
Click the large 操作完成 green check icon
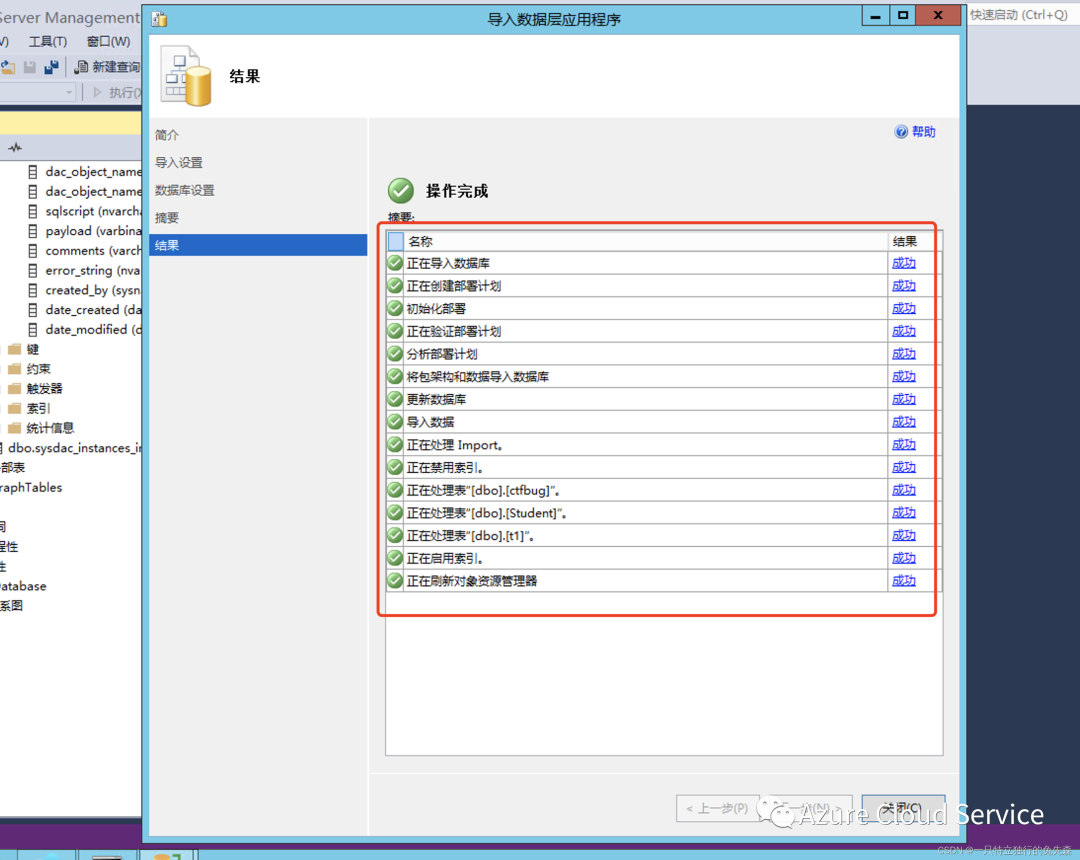pyautogui.click(x=401, y=191)
